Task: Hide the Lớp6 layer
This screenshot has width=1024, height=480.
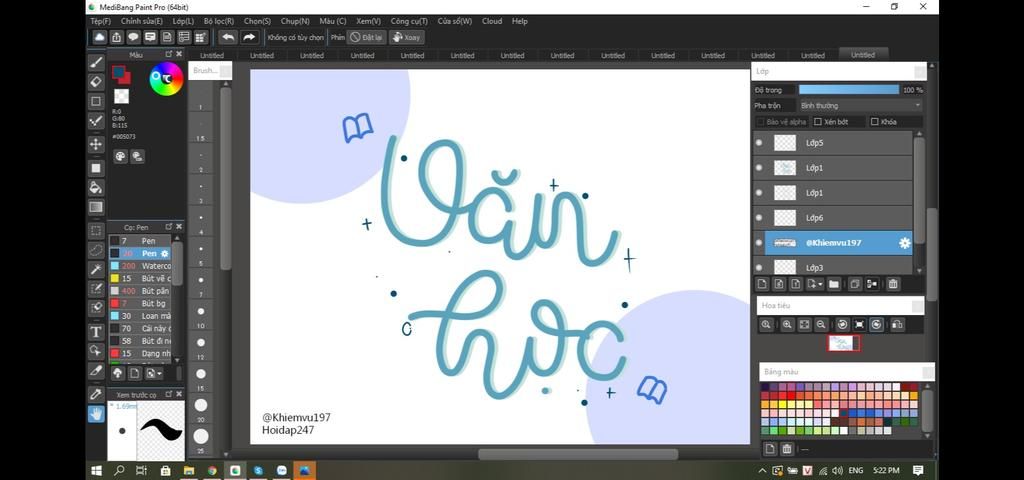Action: point(759,218)
